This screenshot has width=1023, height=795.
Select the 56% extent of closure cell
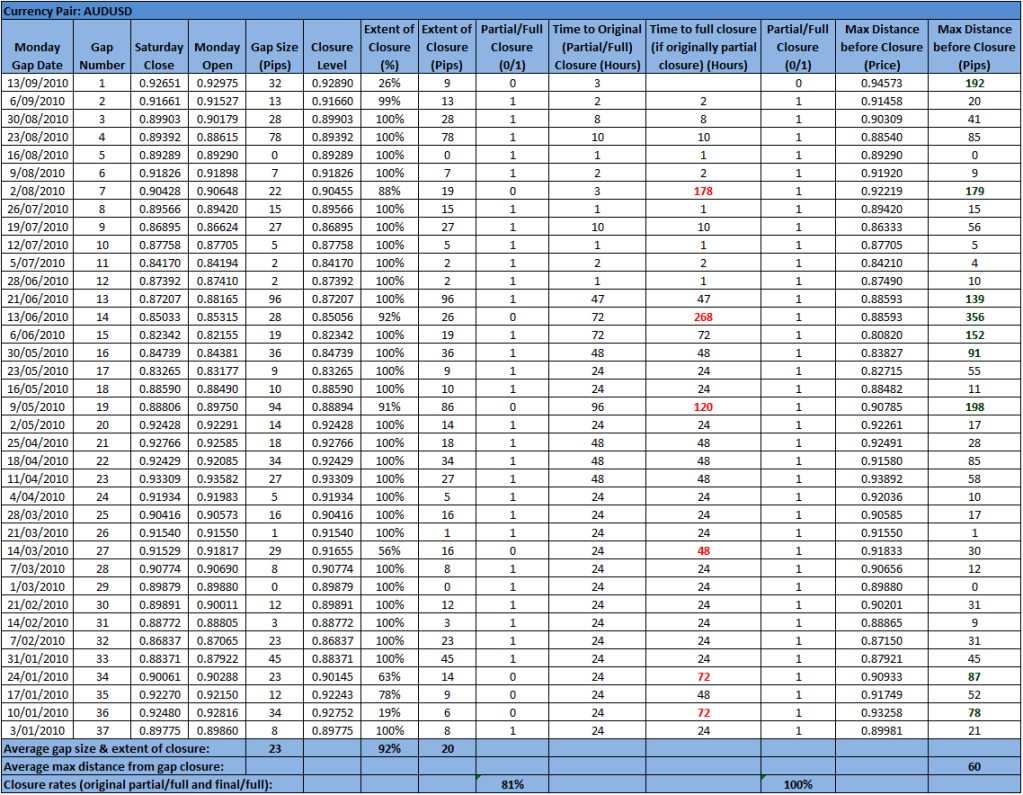coord(389,551)
